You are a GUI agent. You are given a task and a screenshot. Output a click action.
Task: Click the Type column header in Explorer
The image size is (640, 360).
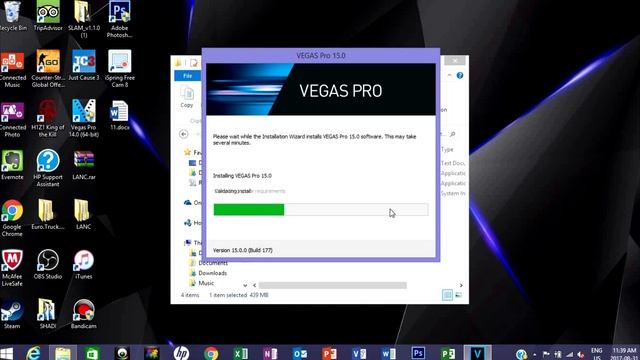pyautogui.click(x=447, y=149)
